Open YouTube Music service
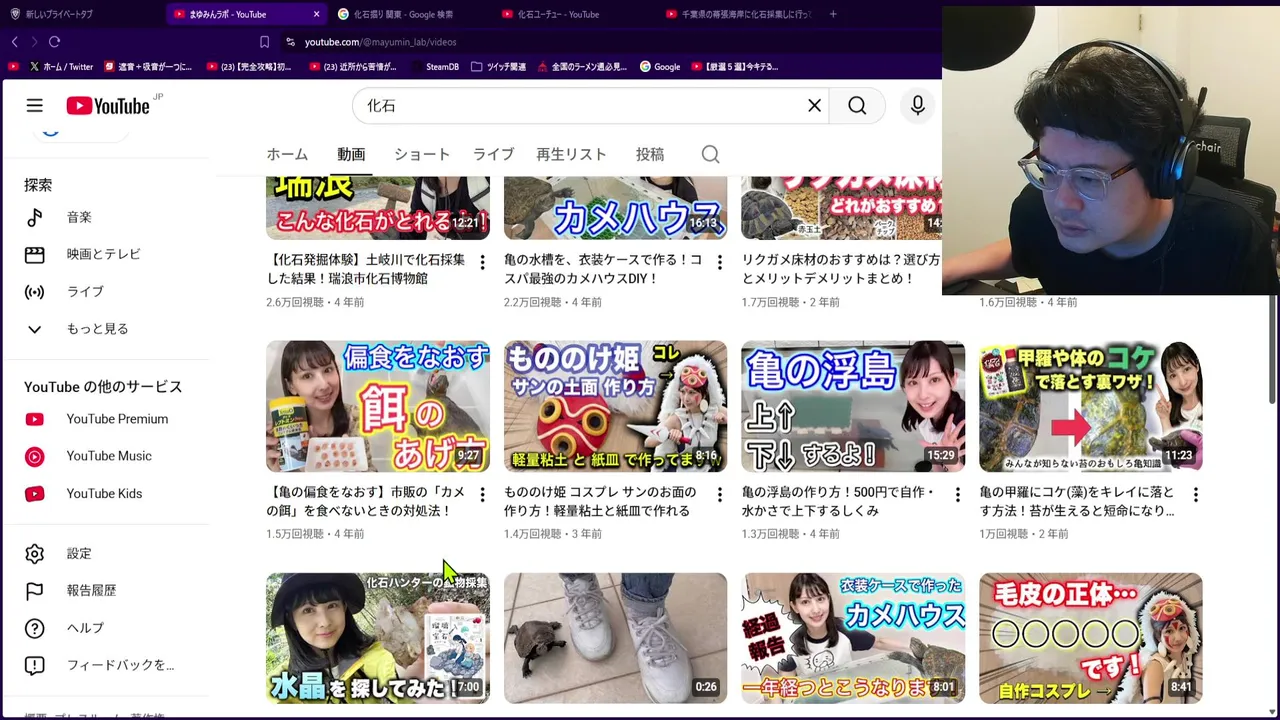The width and height of the screenshot is (1280, 720). tap(107, 456)
